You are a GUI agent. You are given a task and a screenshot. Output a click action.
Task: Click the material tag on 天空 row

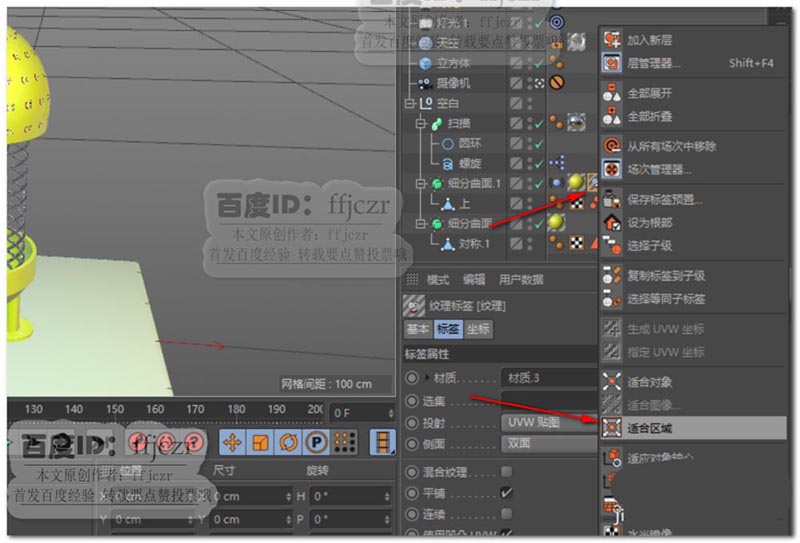(576, 42)
